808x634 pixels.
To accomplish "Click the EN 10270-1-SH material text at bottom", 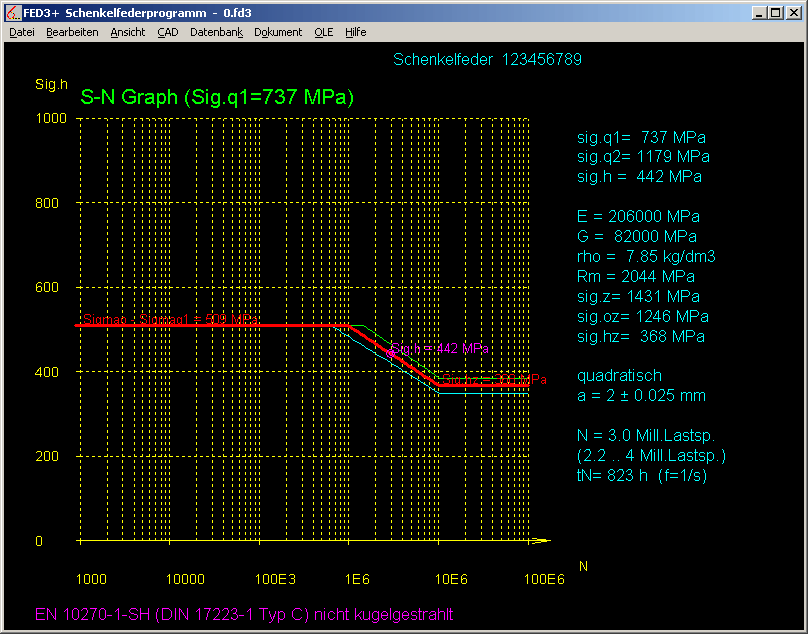I will click(x=236, y=614).
